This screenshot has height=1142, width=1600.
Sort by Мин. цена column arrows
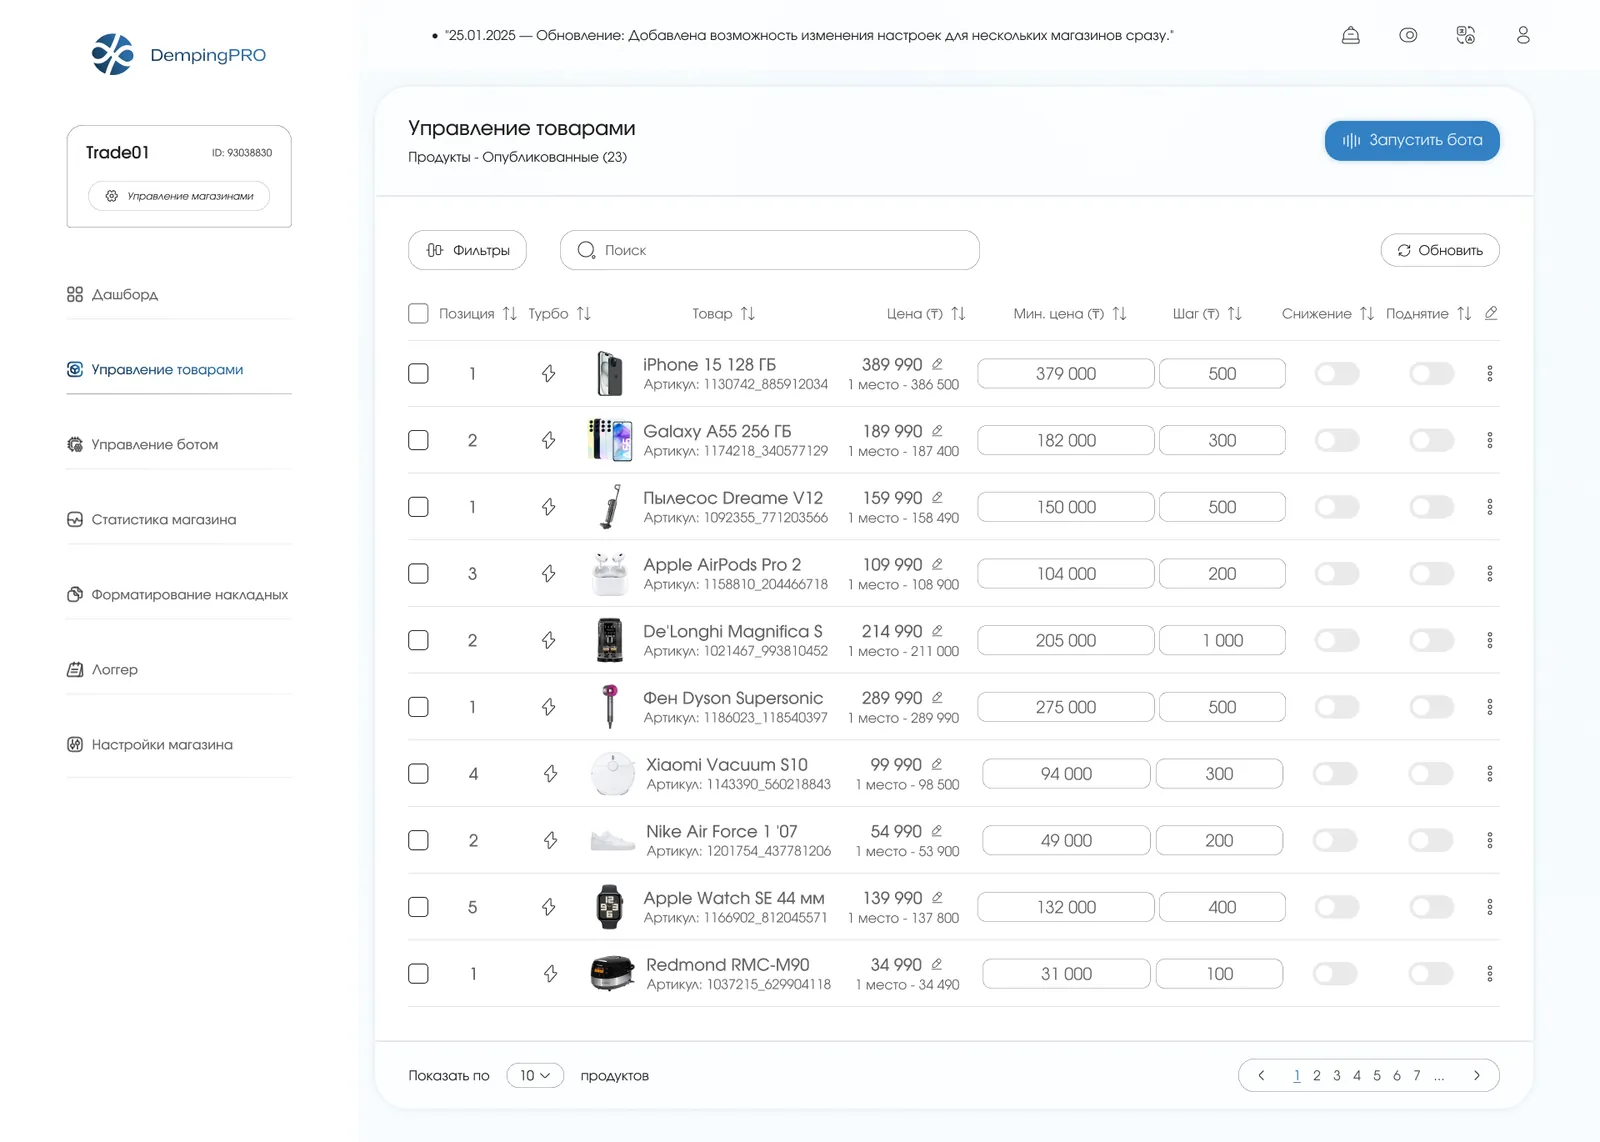point(1119,313)
